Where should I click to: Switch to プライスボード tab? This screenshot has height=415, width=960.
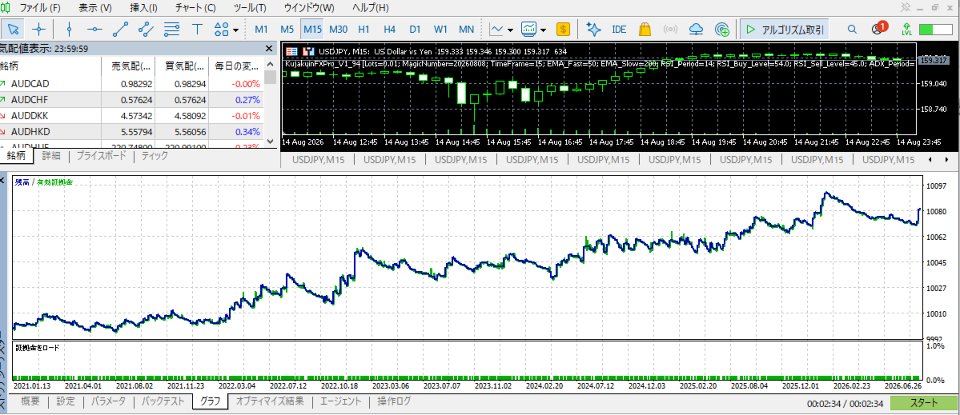(101, 156)
